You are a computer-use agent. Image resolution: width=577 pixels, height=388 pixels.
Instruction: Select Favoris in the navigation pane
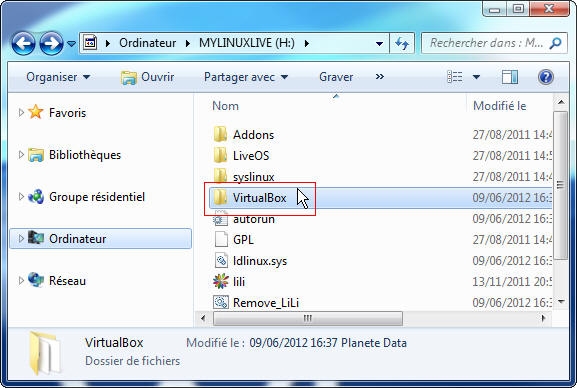point(67,112)
